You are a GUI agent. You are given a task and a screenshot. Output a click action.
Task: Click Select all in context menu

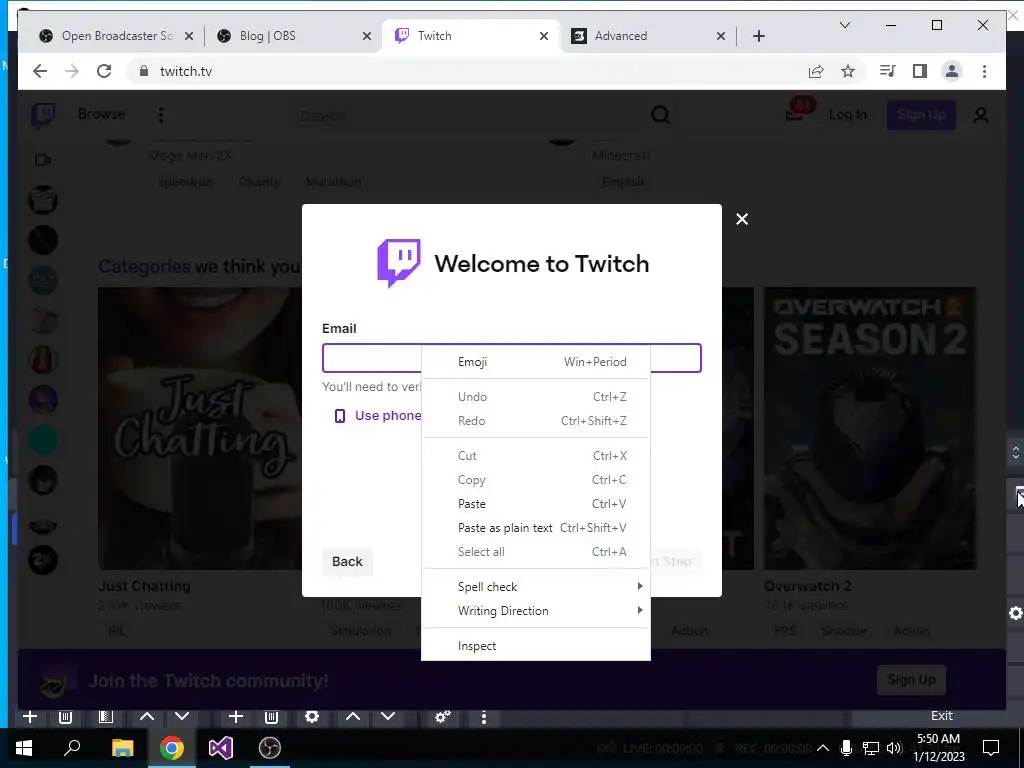(x=536, y=552)
